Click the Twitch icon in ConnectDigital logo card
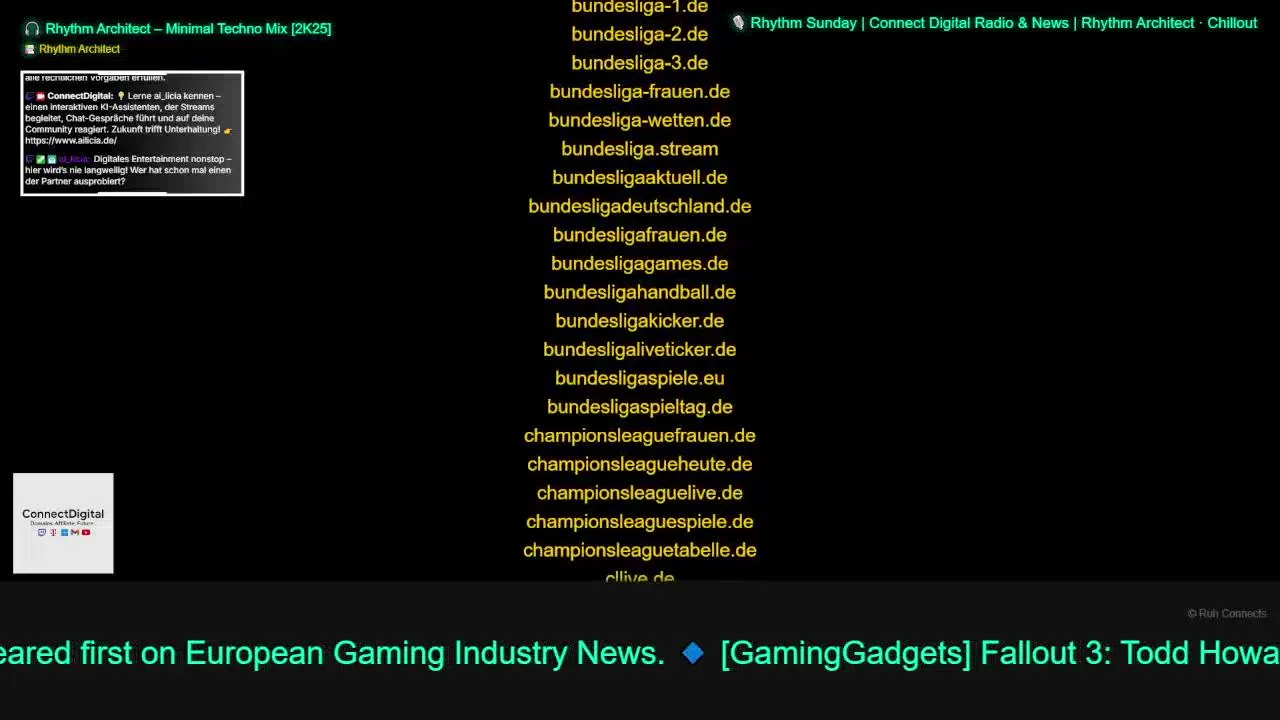Screen dimensions: 1280x720 [x=42, y=532]
